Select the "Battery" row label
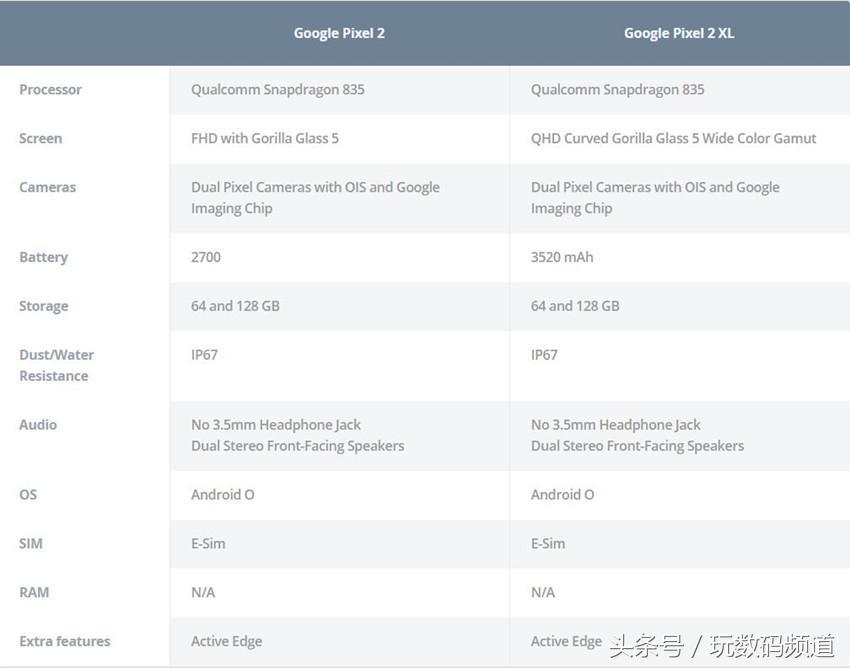The image size is (850, 668). [x=43, y=258]
